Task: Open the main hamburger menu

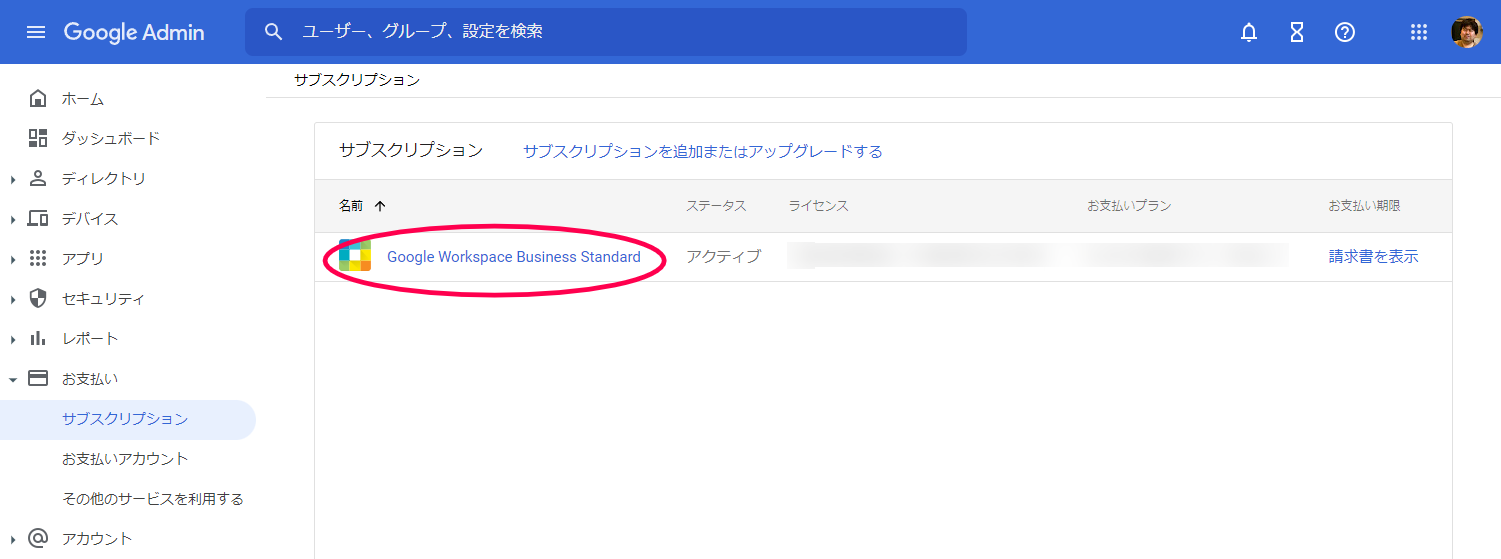Action: [36, 32]
